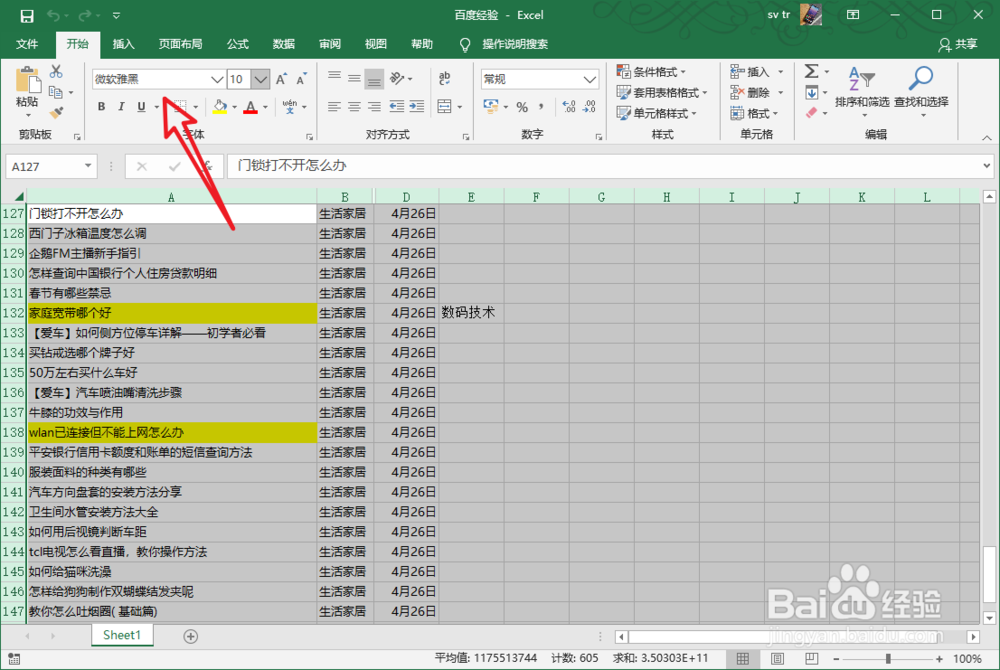The height and width of the screenshot is (670, 1000).
Task: Switch to 公式 Formulas tab
Action: pos(237,44)
